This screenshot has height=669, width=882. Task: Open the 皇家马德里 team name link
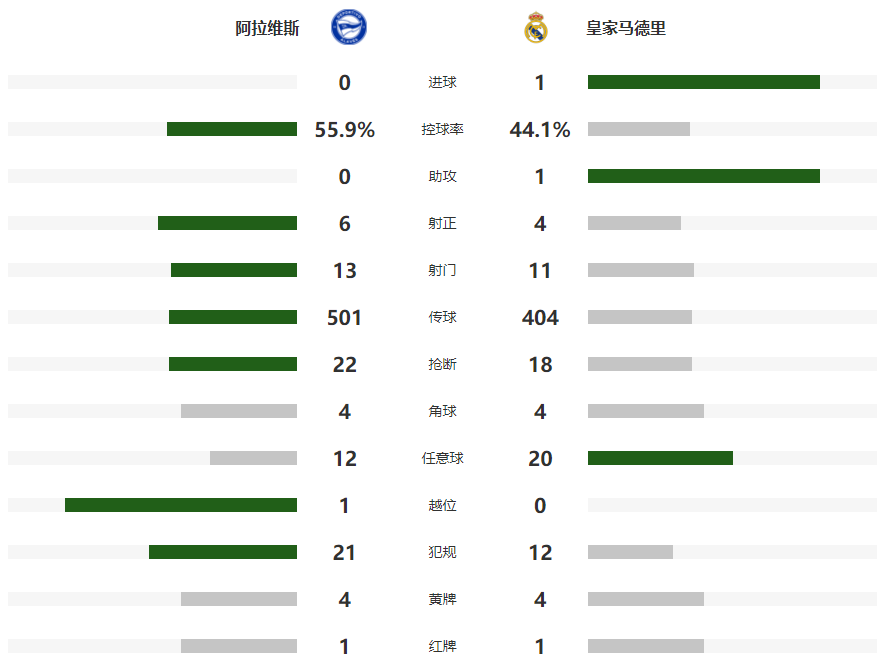click(x=626, y=29)
